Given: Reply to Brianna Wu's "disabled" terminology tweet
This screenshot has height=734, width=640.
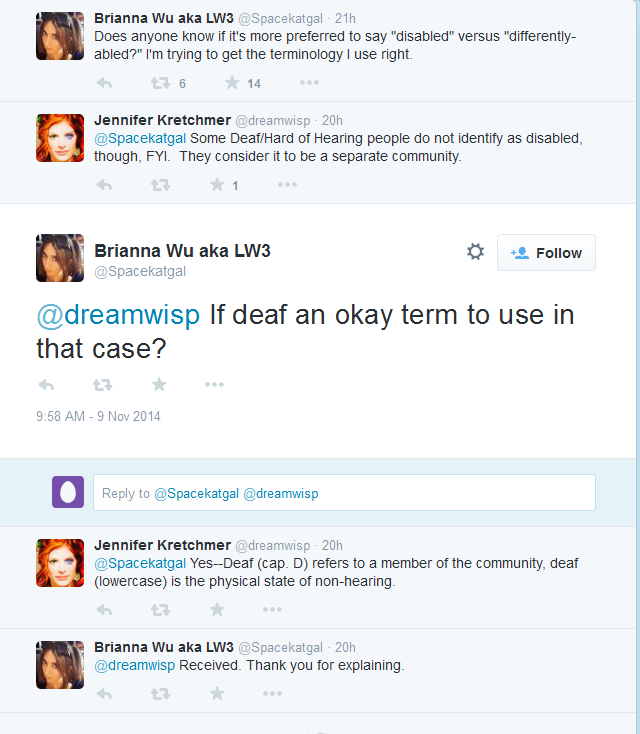Looking at the screenshot, I should [x=104, y=83].
